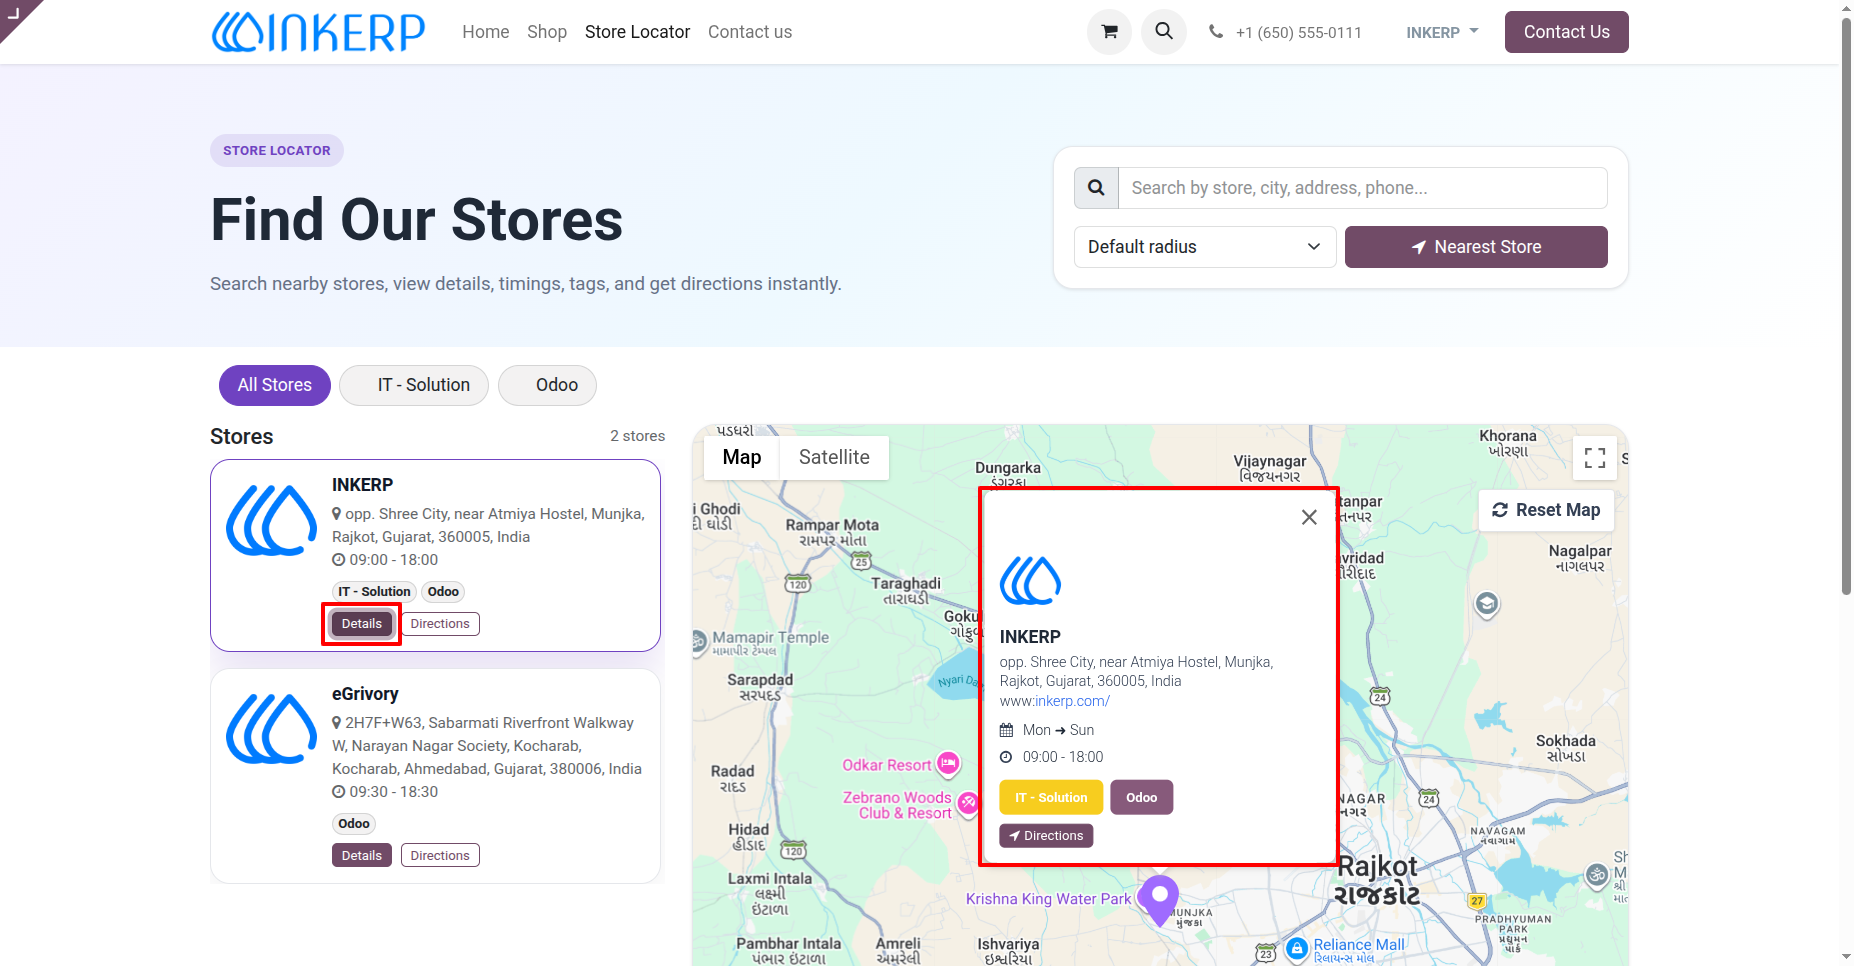Open the INKERP user dropdown menu
The height and width of the screenshot is (966, 1854).
pos(1442,32)
